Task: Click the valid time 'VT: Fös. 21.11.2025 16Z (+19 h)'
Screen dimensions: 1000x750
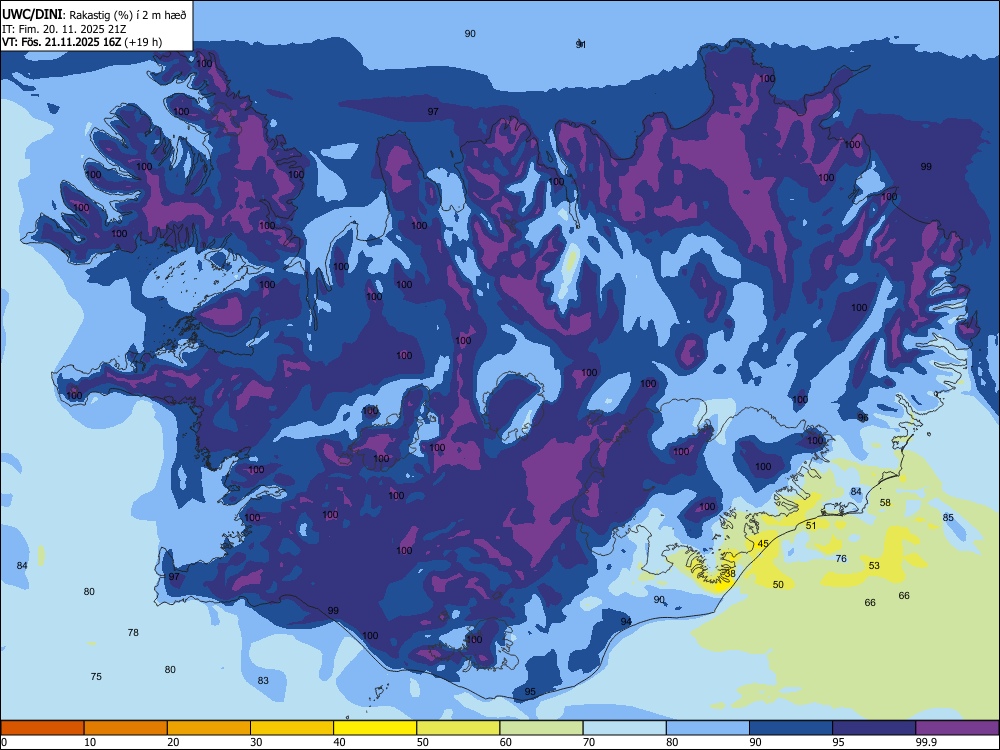Action: click(x=82, y=42)
